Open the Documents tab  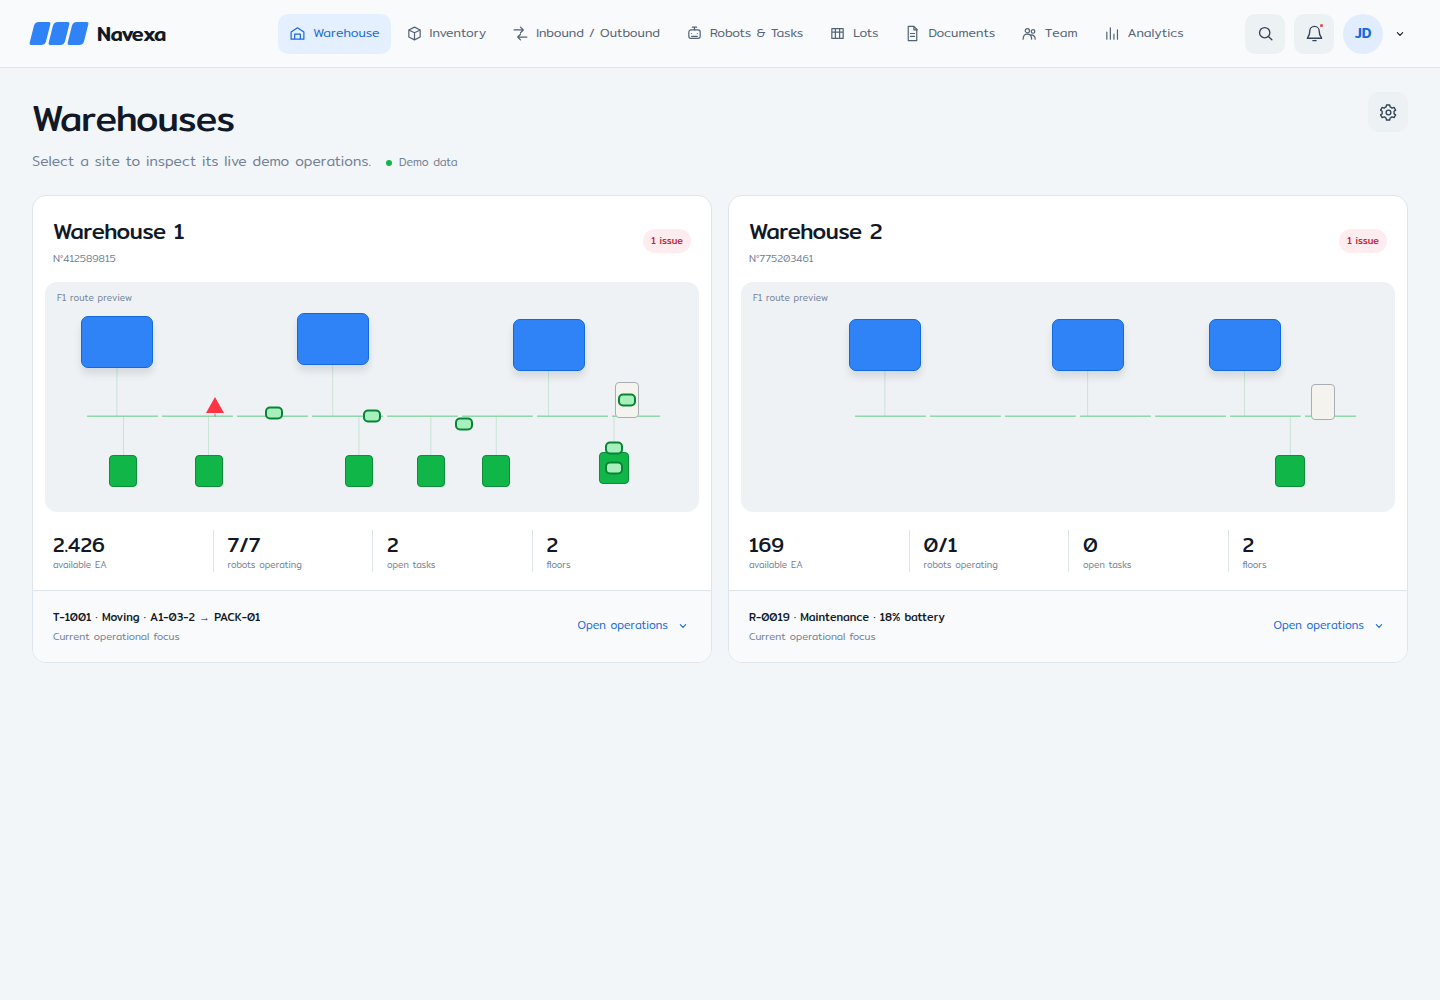pyautogui.click(x=950, y=34)
